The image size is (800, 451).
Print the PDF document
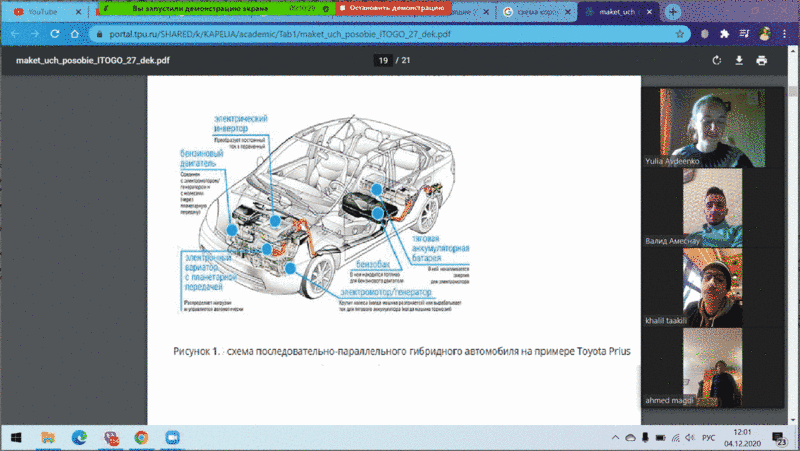[762, 60]
